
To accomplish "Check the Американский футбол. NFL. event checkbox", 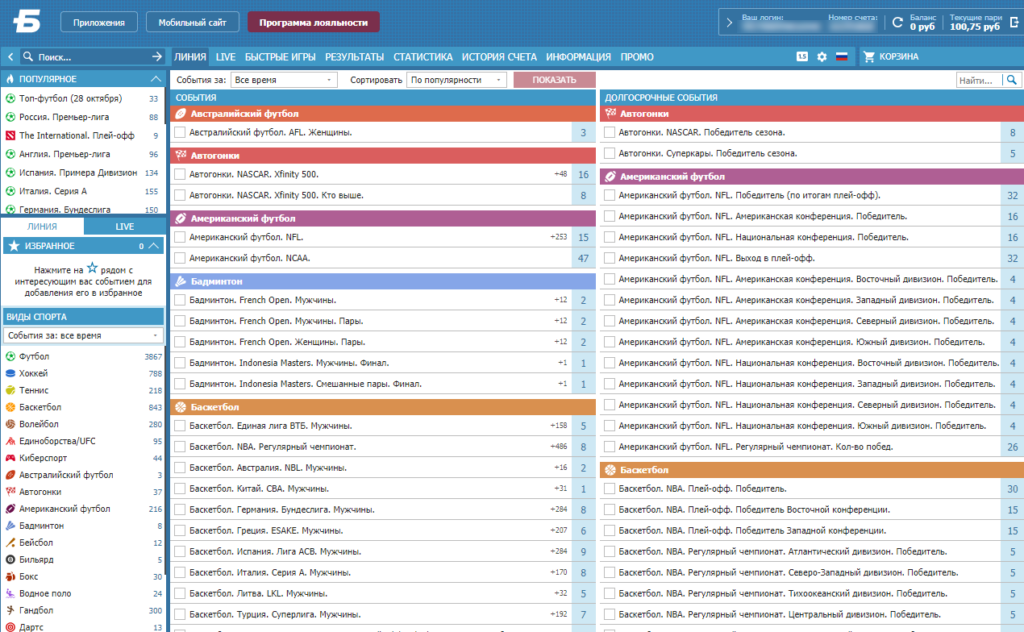I will 180,237.
